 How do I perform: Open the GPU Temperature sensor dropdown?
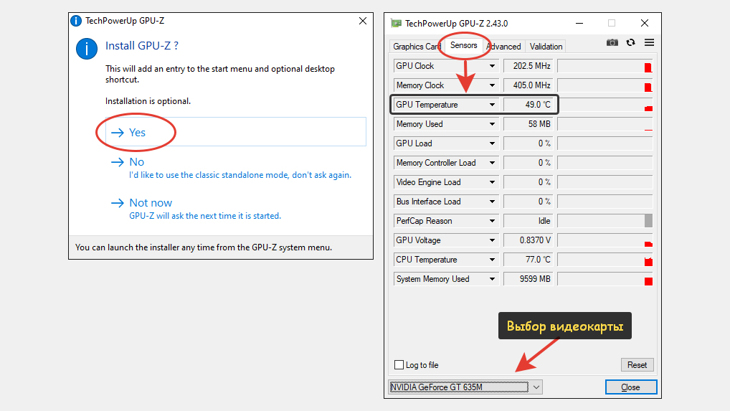492,105
